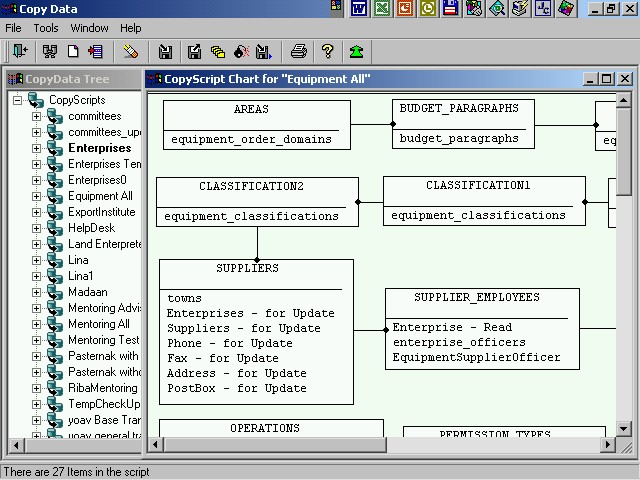Expand the Equipment All tree node
Image resolution: width=640 pixels, height=480 pixels.
(37, 196)
